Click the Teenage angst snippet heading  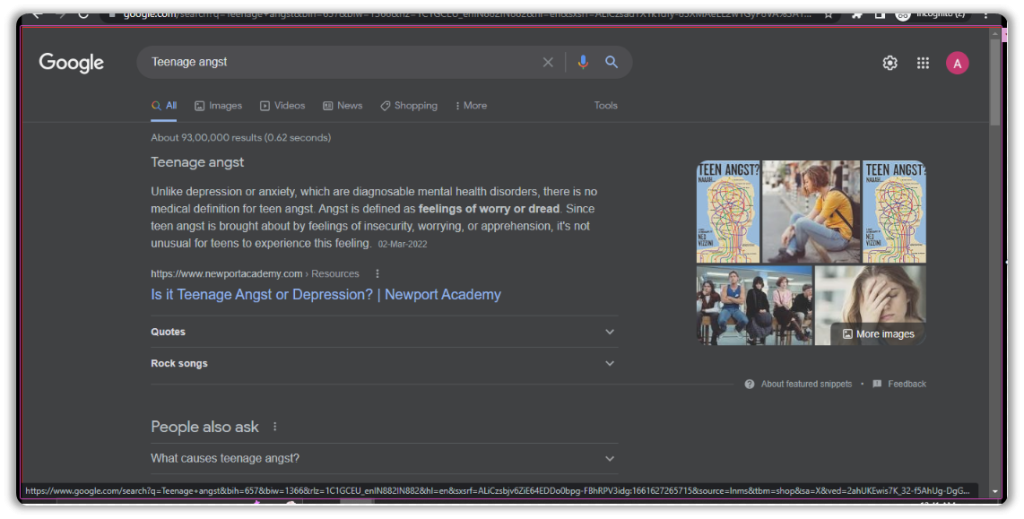click(x=197, y=162)
